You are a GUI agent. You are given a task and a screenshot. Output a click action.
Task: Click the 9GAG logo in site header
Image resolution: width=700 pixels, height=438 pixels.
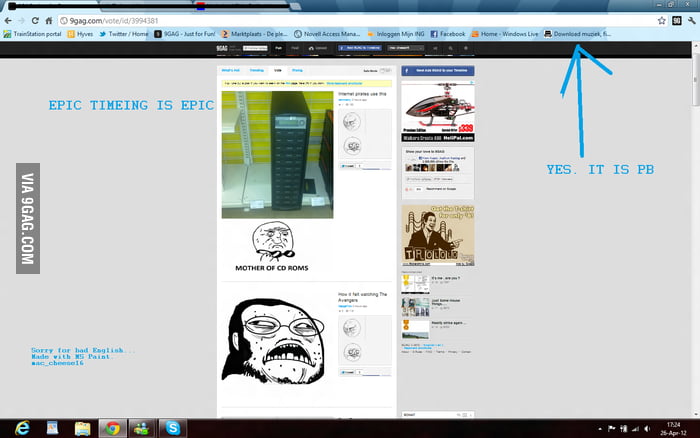pos(222,48)
